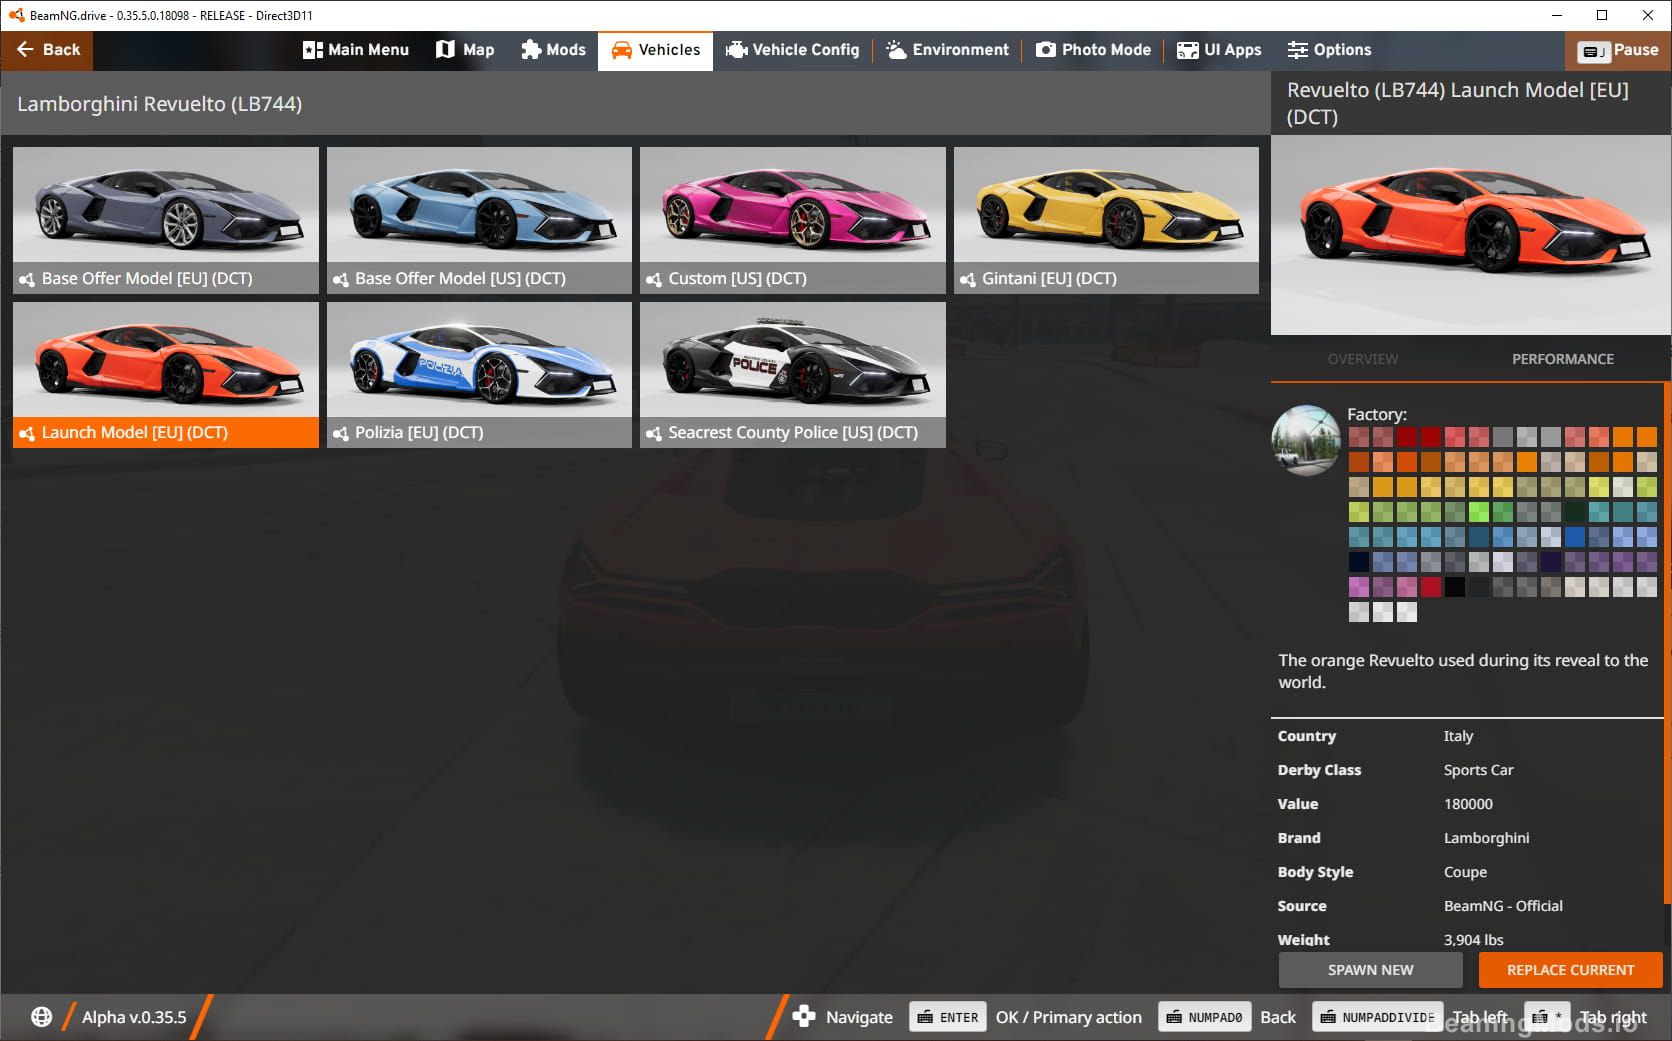The width and height of the screenshot is (1672, 1041).
Task: Open the Map via its map icon
Action: tap(445, 49)
